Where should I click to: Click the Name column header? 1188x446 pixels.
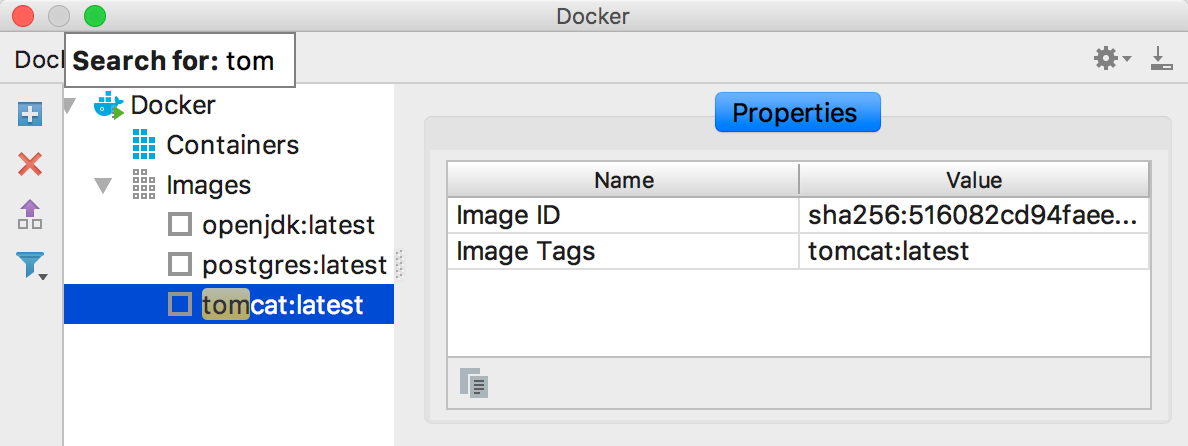(x=623, y=180)
